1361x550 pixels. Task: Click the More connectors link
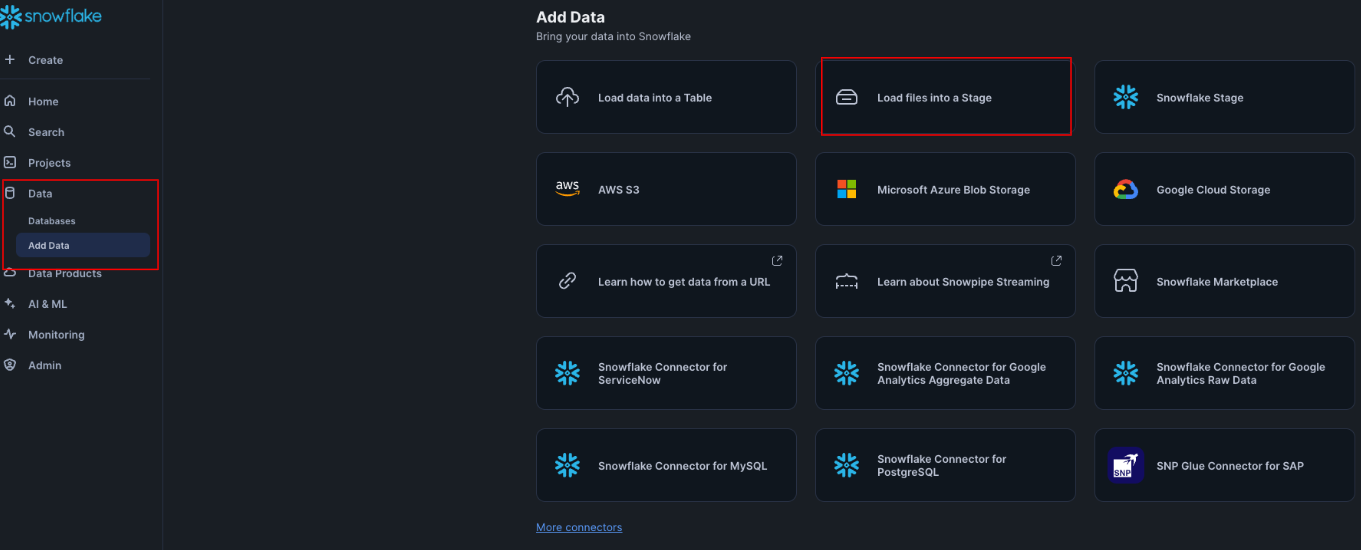(579, 527)
